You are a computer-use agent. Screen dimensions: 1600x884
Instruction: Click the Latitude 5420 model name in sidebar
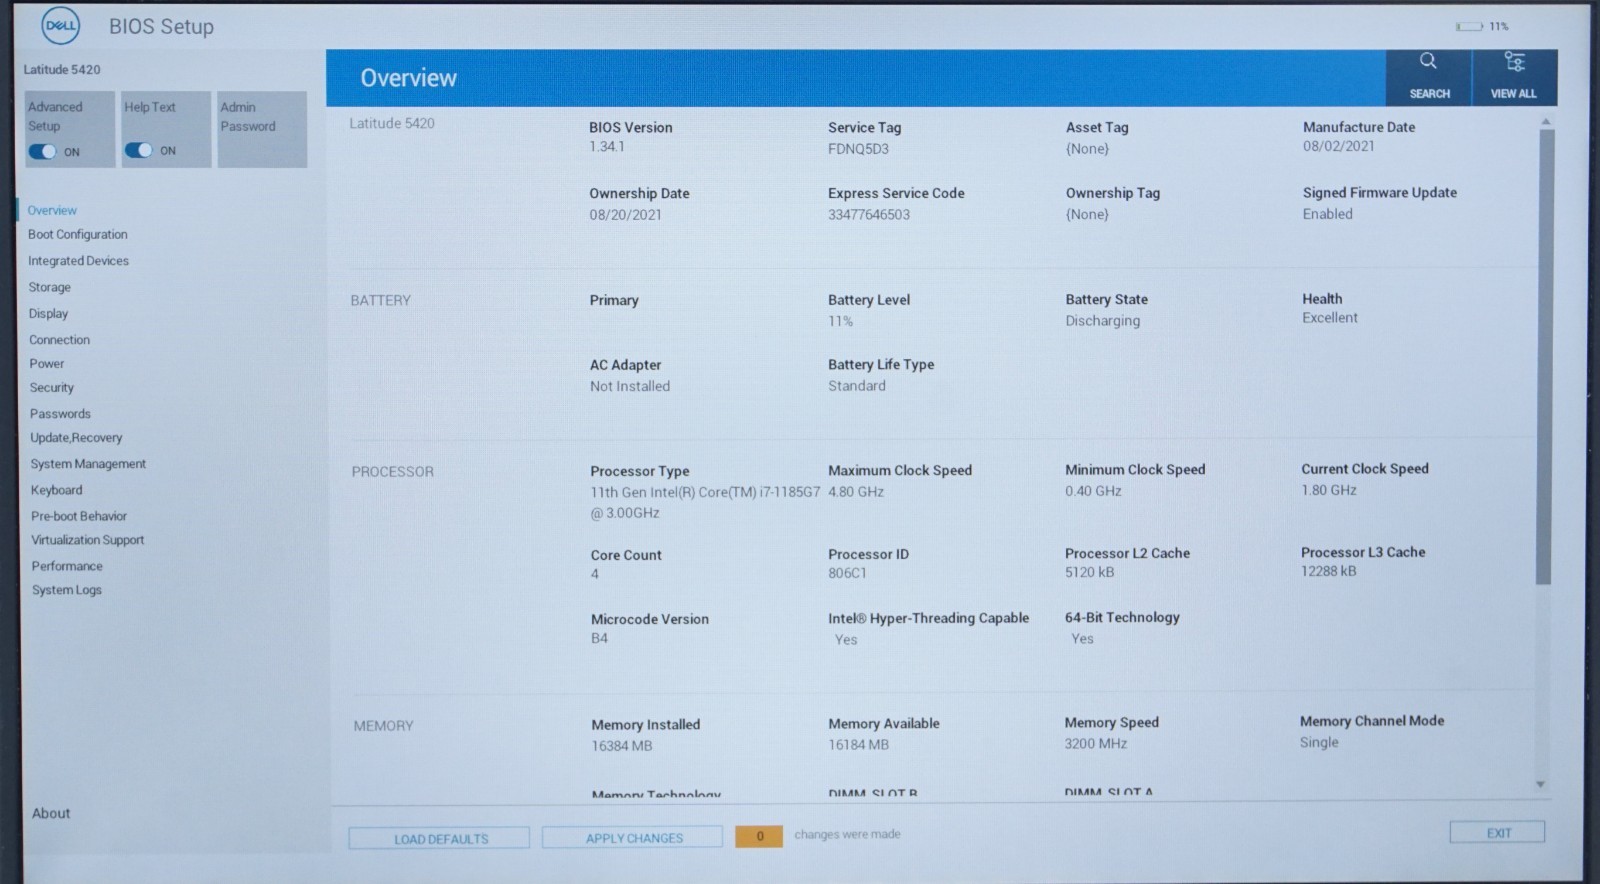pyautogui.click(x=62, y=70)
